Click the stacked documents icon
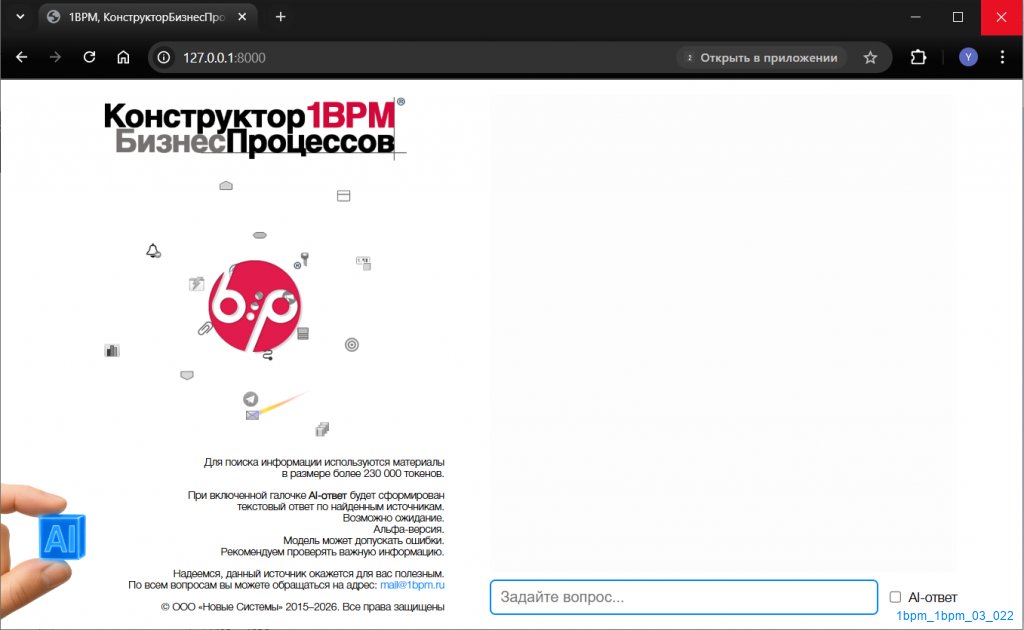The width and height of the screenshot is (1024, 630). click(322, 429)
